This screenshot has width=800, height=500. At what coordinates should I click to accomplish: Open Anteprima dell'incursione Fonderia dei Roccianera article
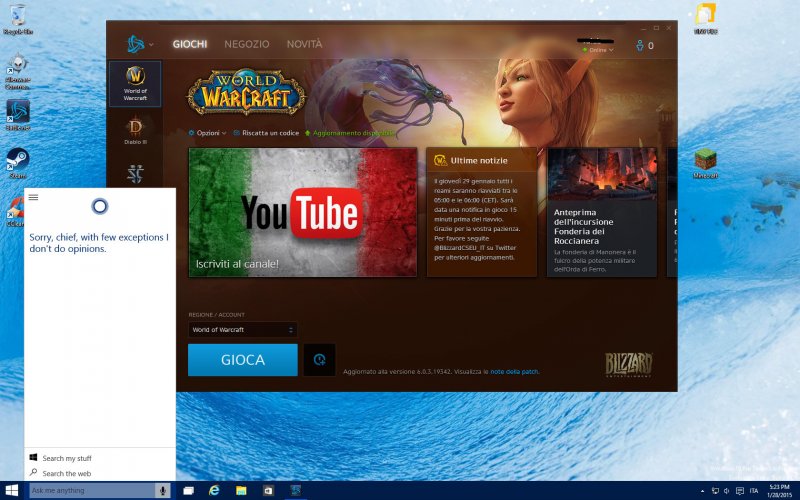click(x=602, y=212)
